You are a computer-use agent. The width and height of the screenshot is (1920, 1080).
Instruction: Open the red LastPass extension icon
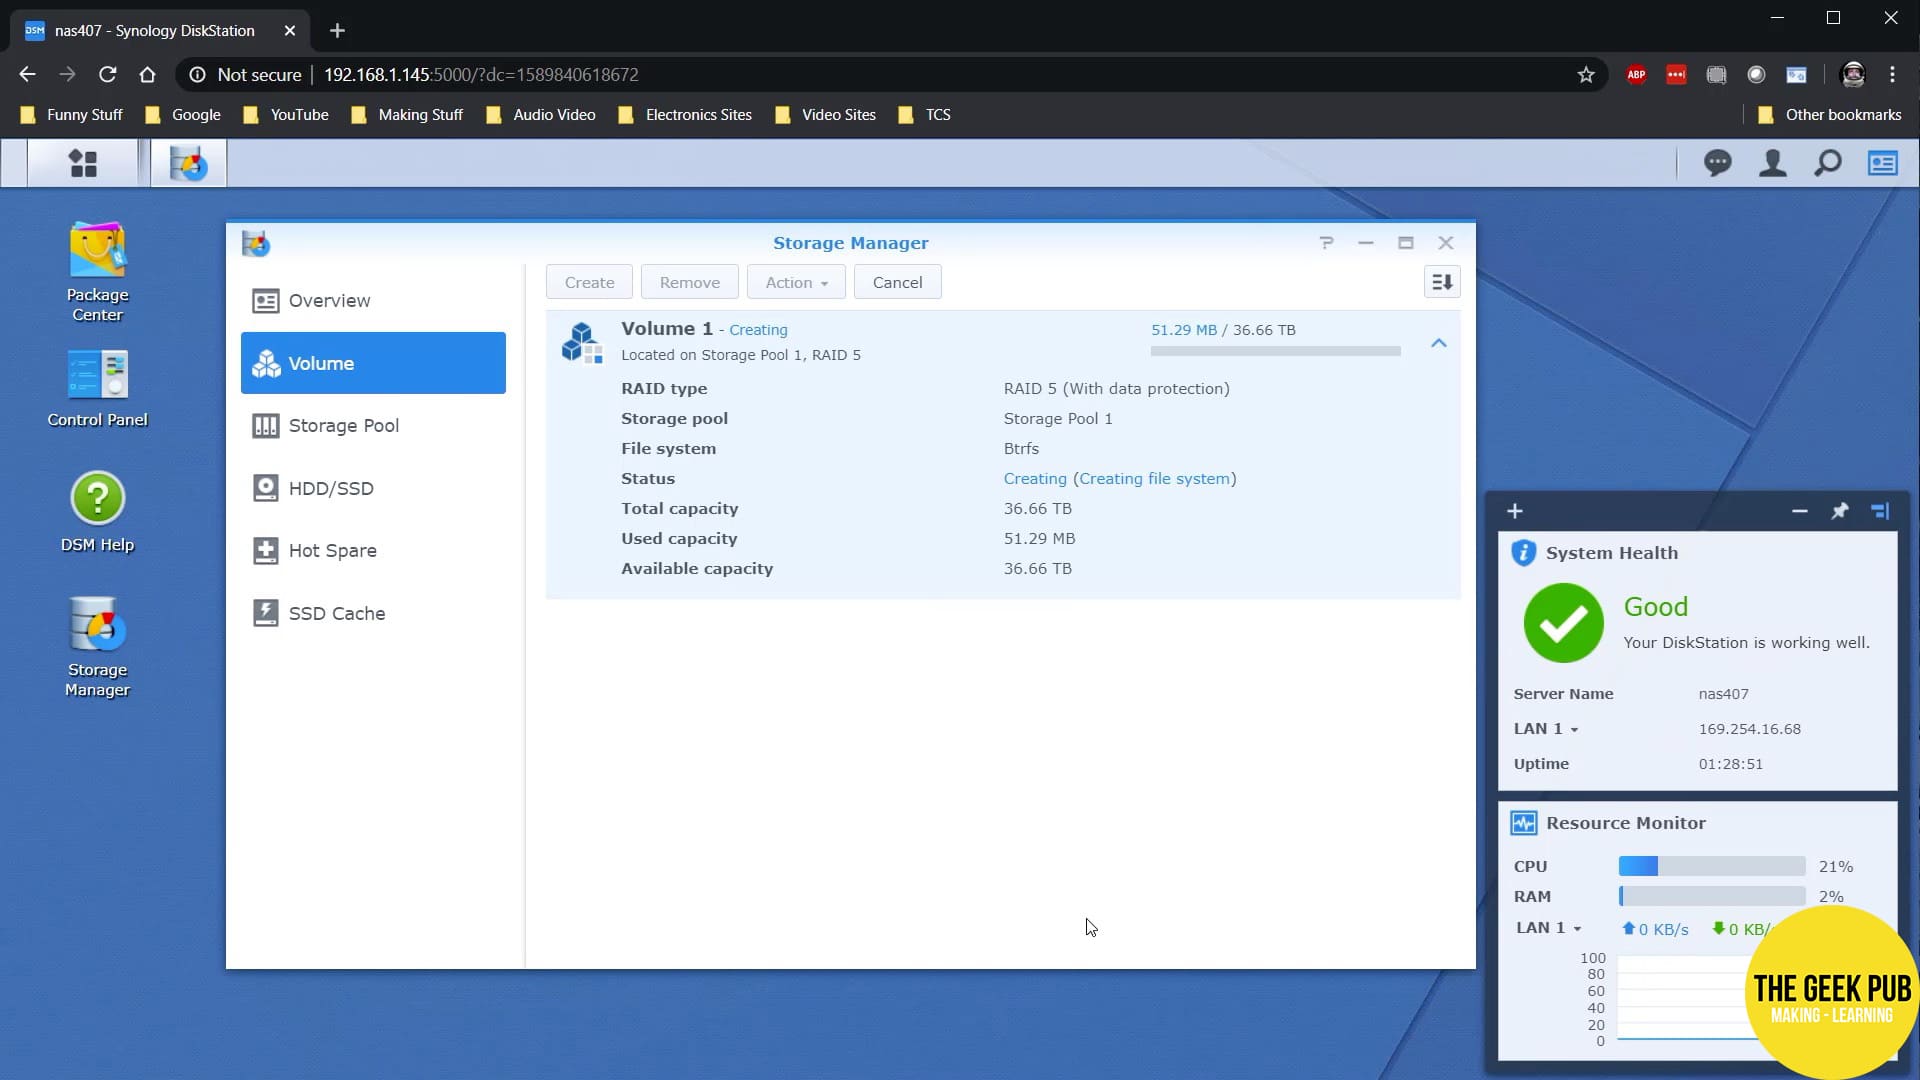point(1676,75)
